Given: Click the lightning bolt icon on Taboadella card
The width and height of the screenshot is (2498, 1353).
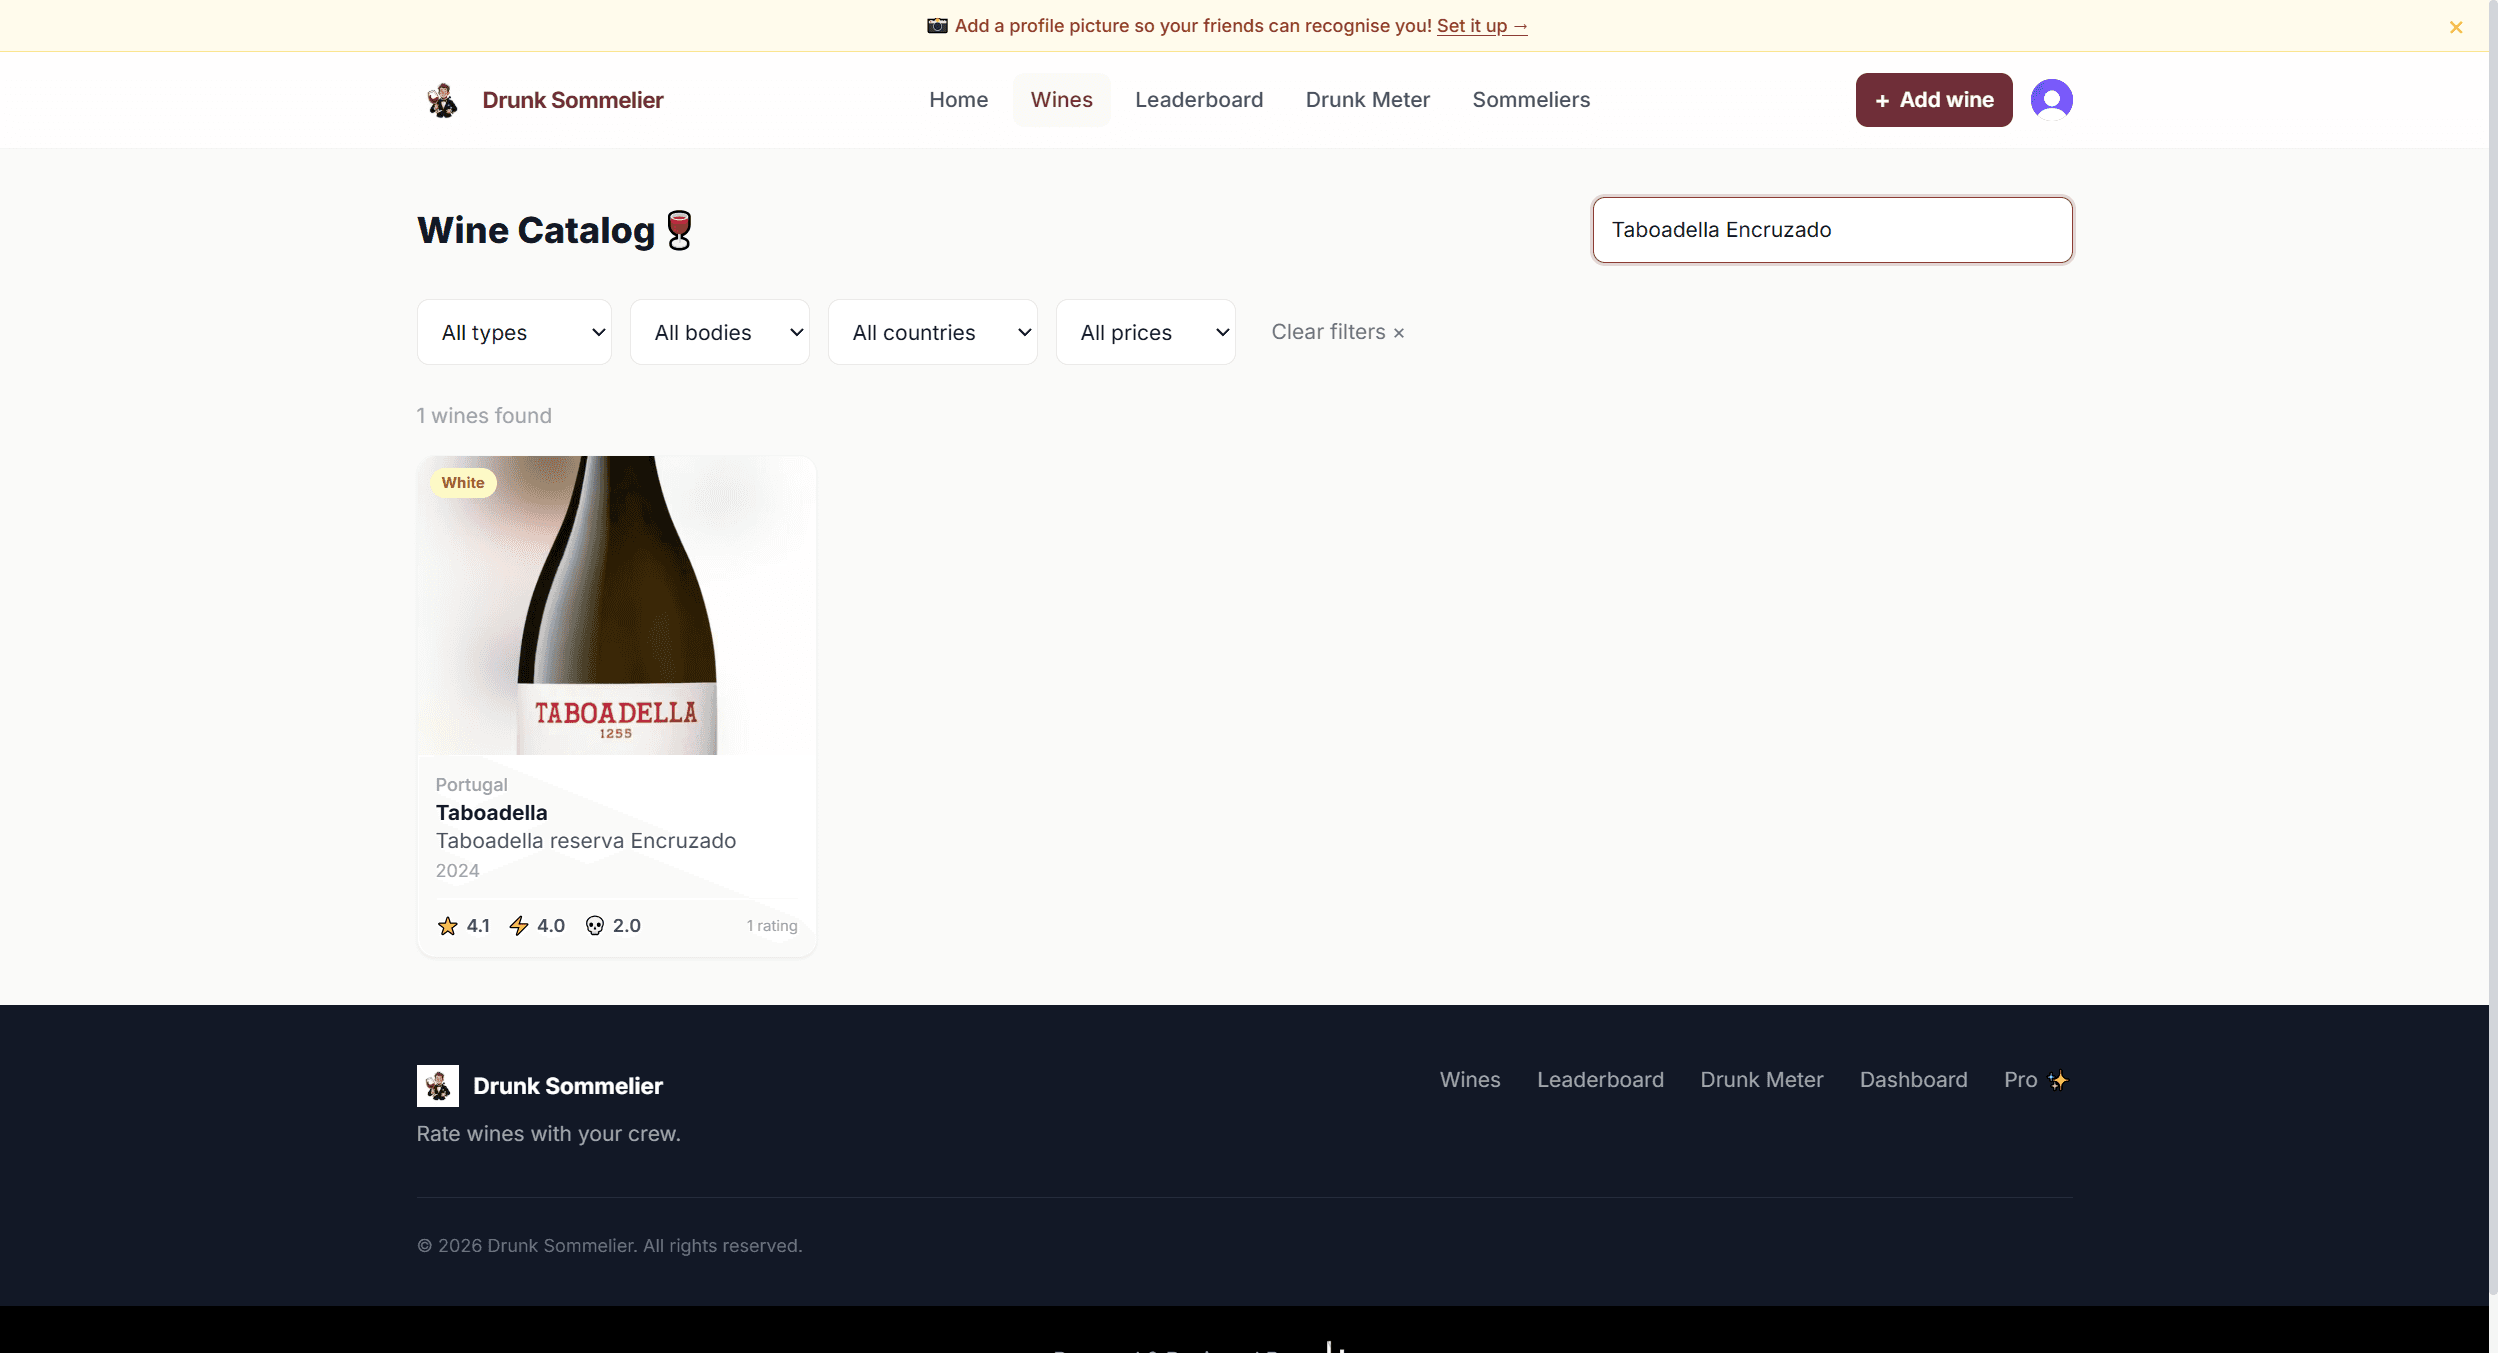Looking at the screenshot, I should click(518, 926).
